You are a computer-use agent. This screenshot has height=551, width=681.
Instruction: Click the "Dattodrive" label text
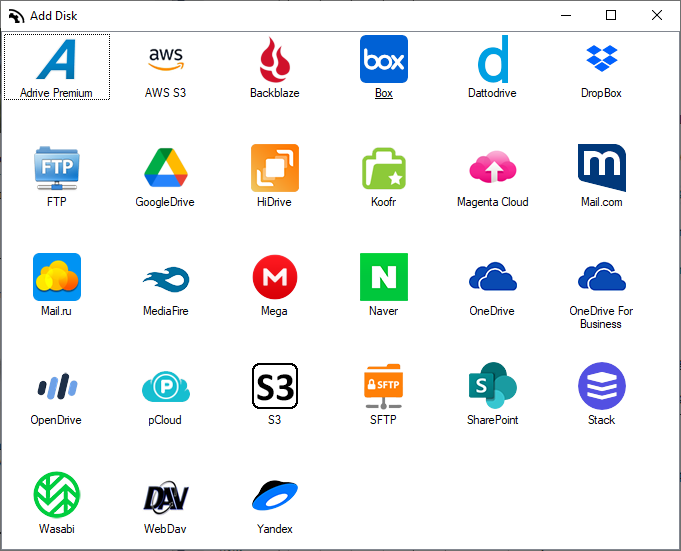(492, 93)
